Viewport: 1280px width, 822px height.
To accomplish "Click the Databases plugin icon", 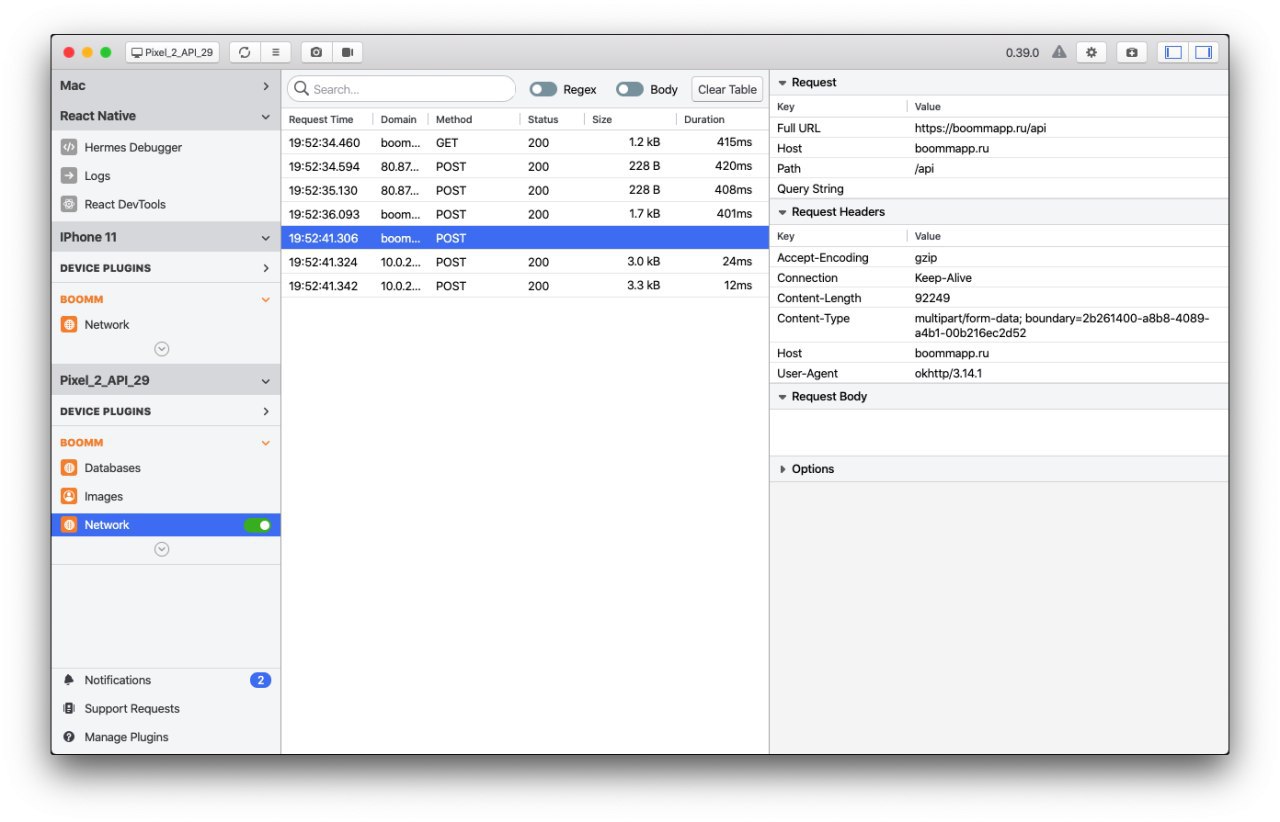I will coord(69,468).
